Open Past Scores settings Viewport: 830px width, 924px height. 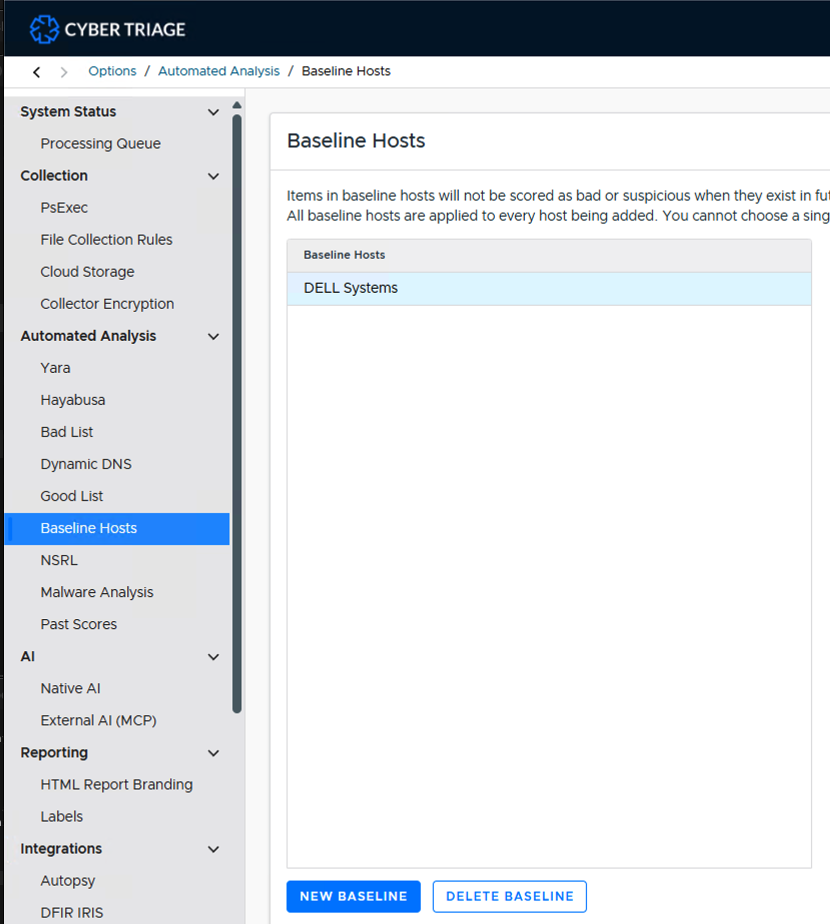pyautogui.click(x=78, y=624)
